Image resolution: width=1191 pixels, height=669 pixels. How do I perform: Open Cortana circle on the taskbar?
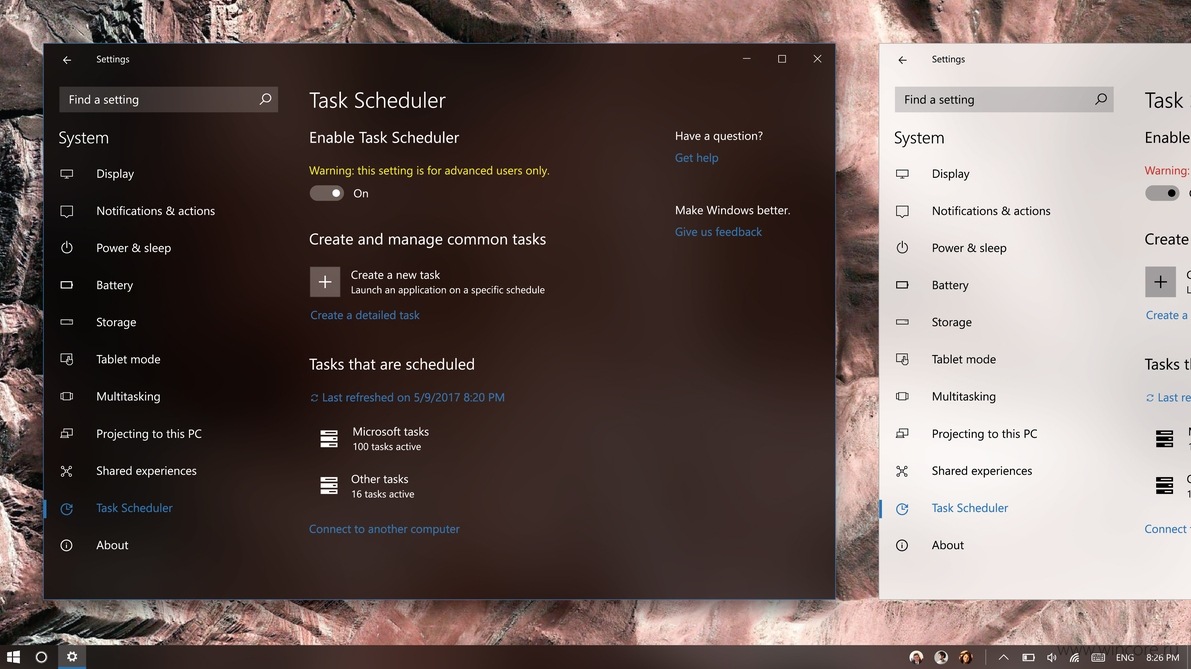(x=42, y=657)
